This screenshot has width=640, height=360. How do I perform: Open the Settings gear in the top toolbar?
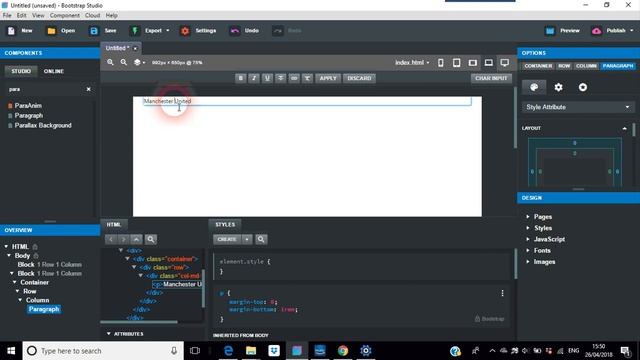coord(185,31)
